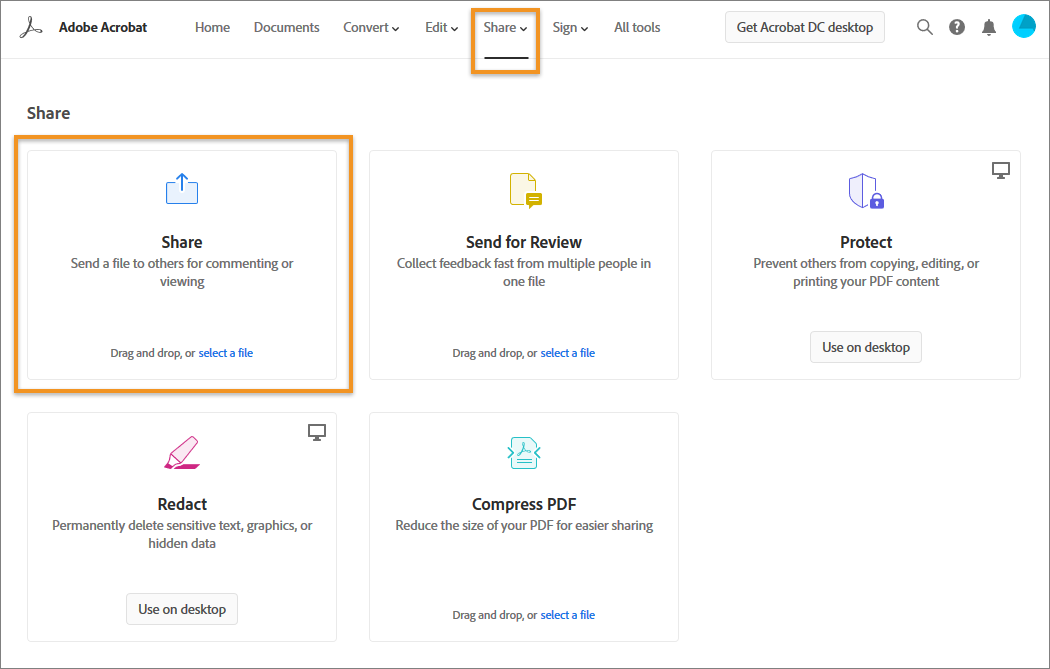Go to the Documents tab
The image size is (1050, 669).
tap(286, 27)
